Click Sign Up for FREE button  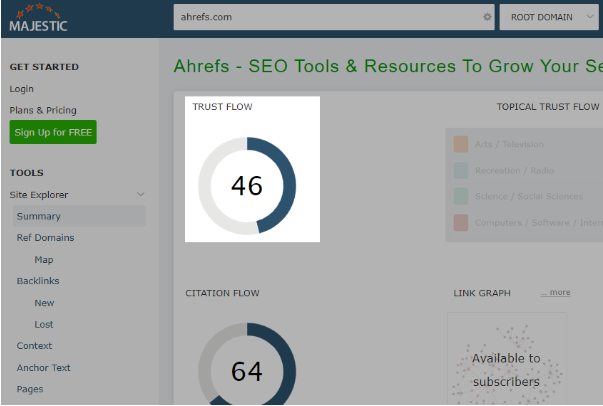point(53,132)
